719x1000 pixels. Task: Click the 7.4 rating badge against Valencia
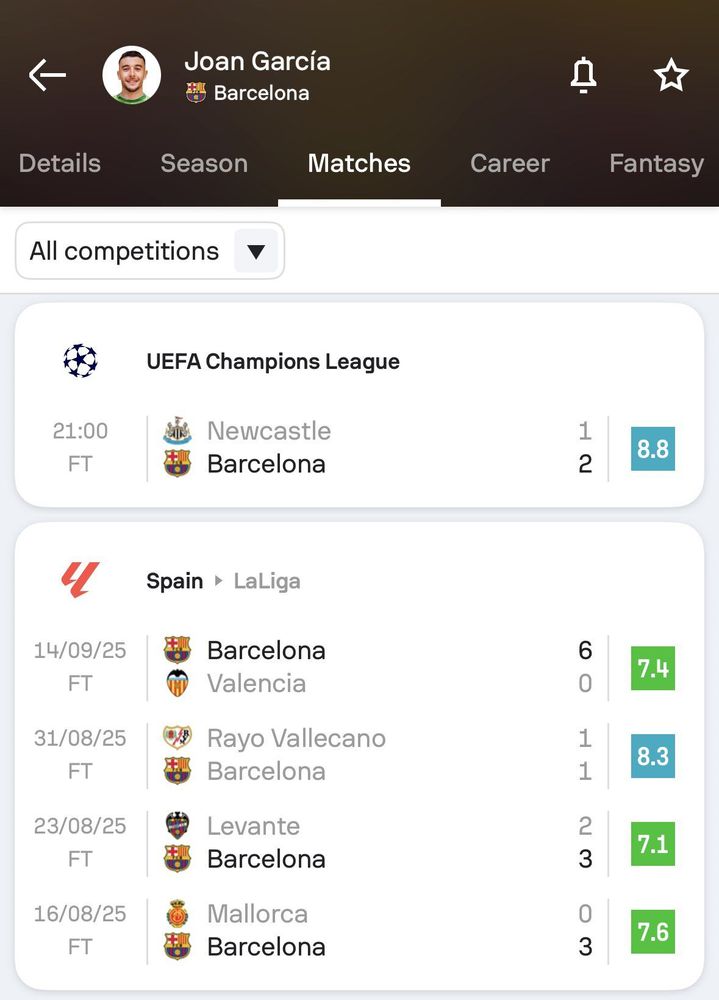click(652, 669)
